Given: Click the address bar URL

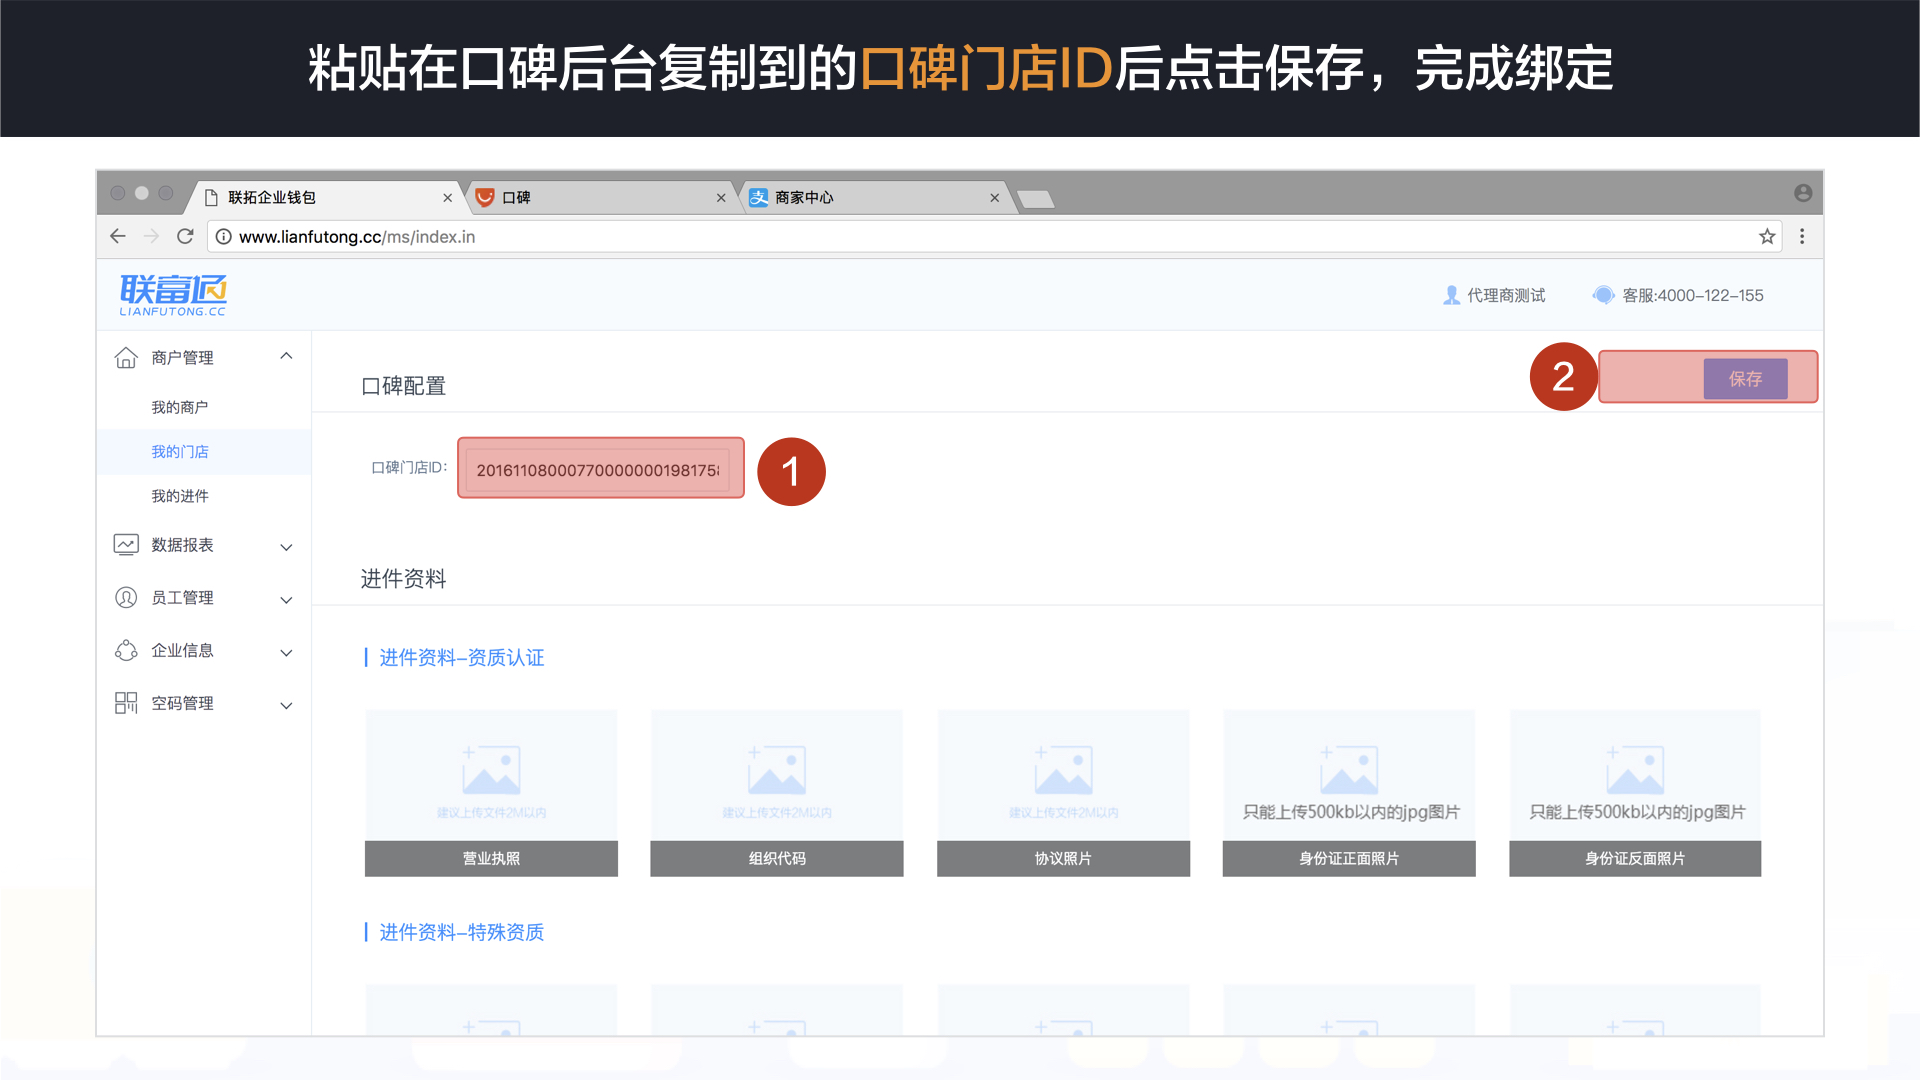Looking at the screenshot, I should click(357, 237).
